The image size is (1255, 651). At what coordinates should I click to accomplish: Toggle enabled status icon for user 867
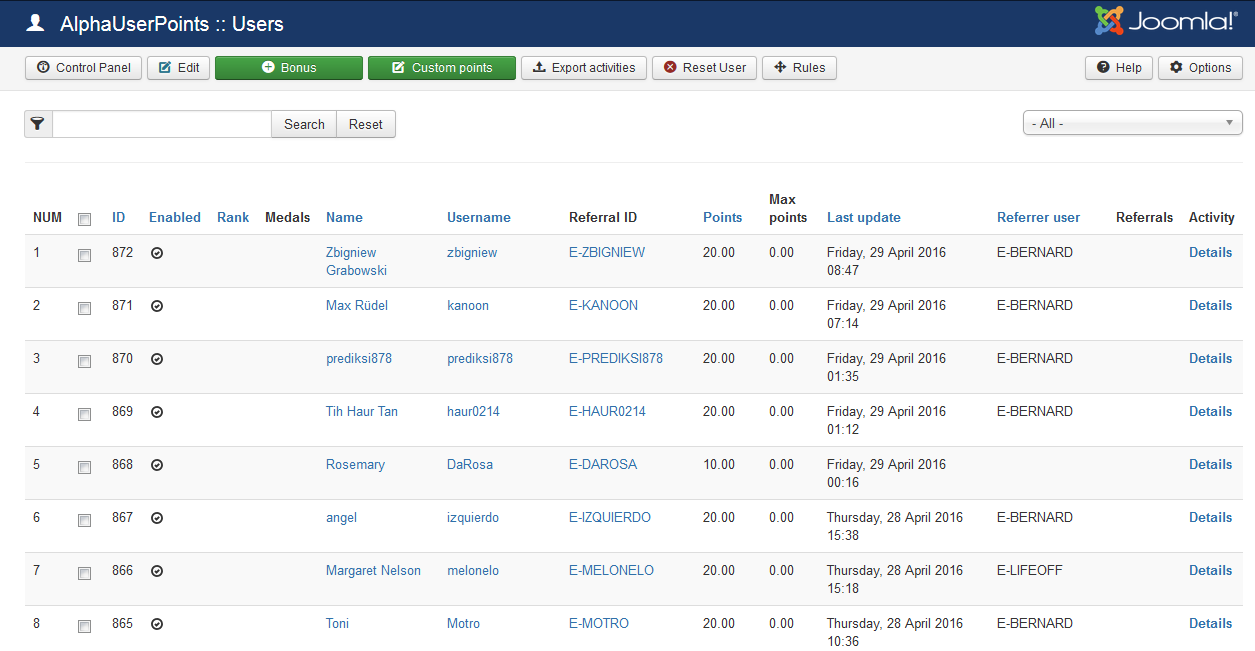point(157,518)
